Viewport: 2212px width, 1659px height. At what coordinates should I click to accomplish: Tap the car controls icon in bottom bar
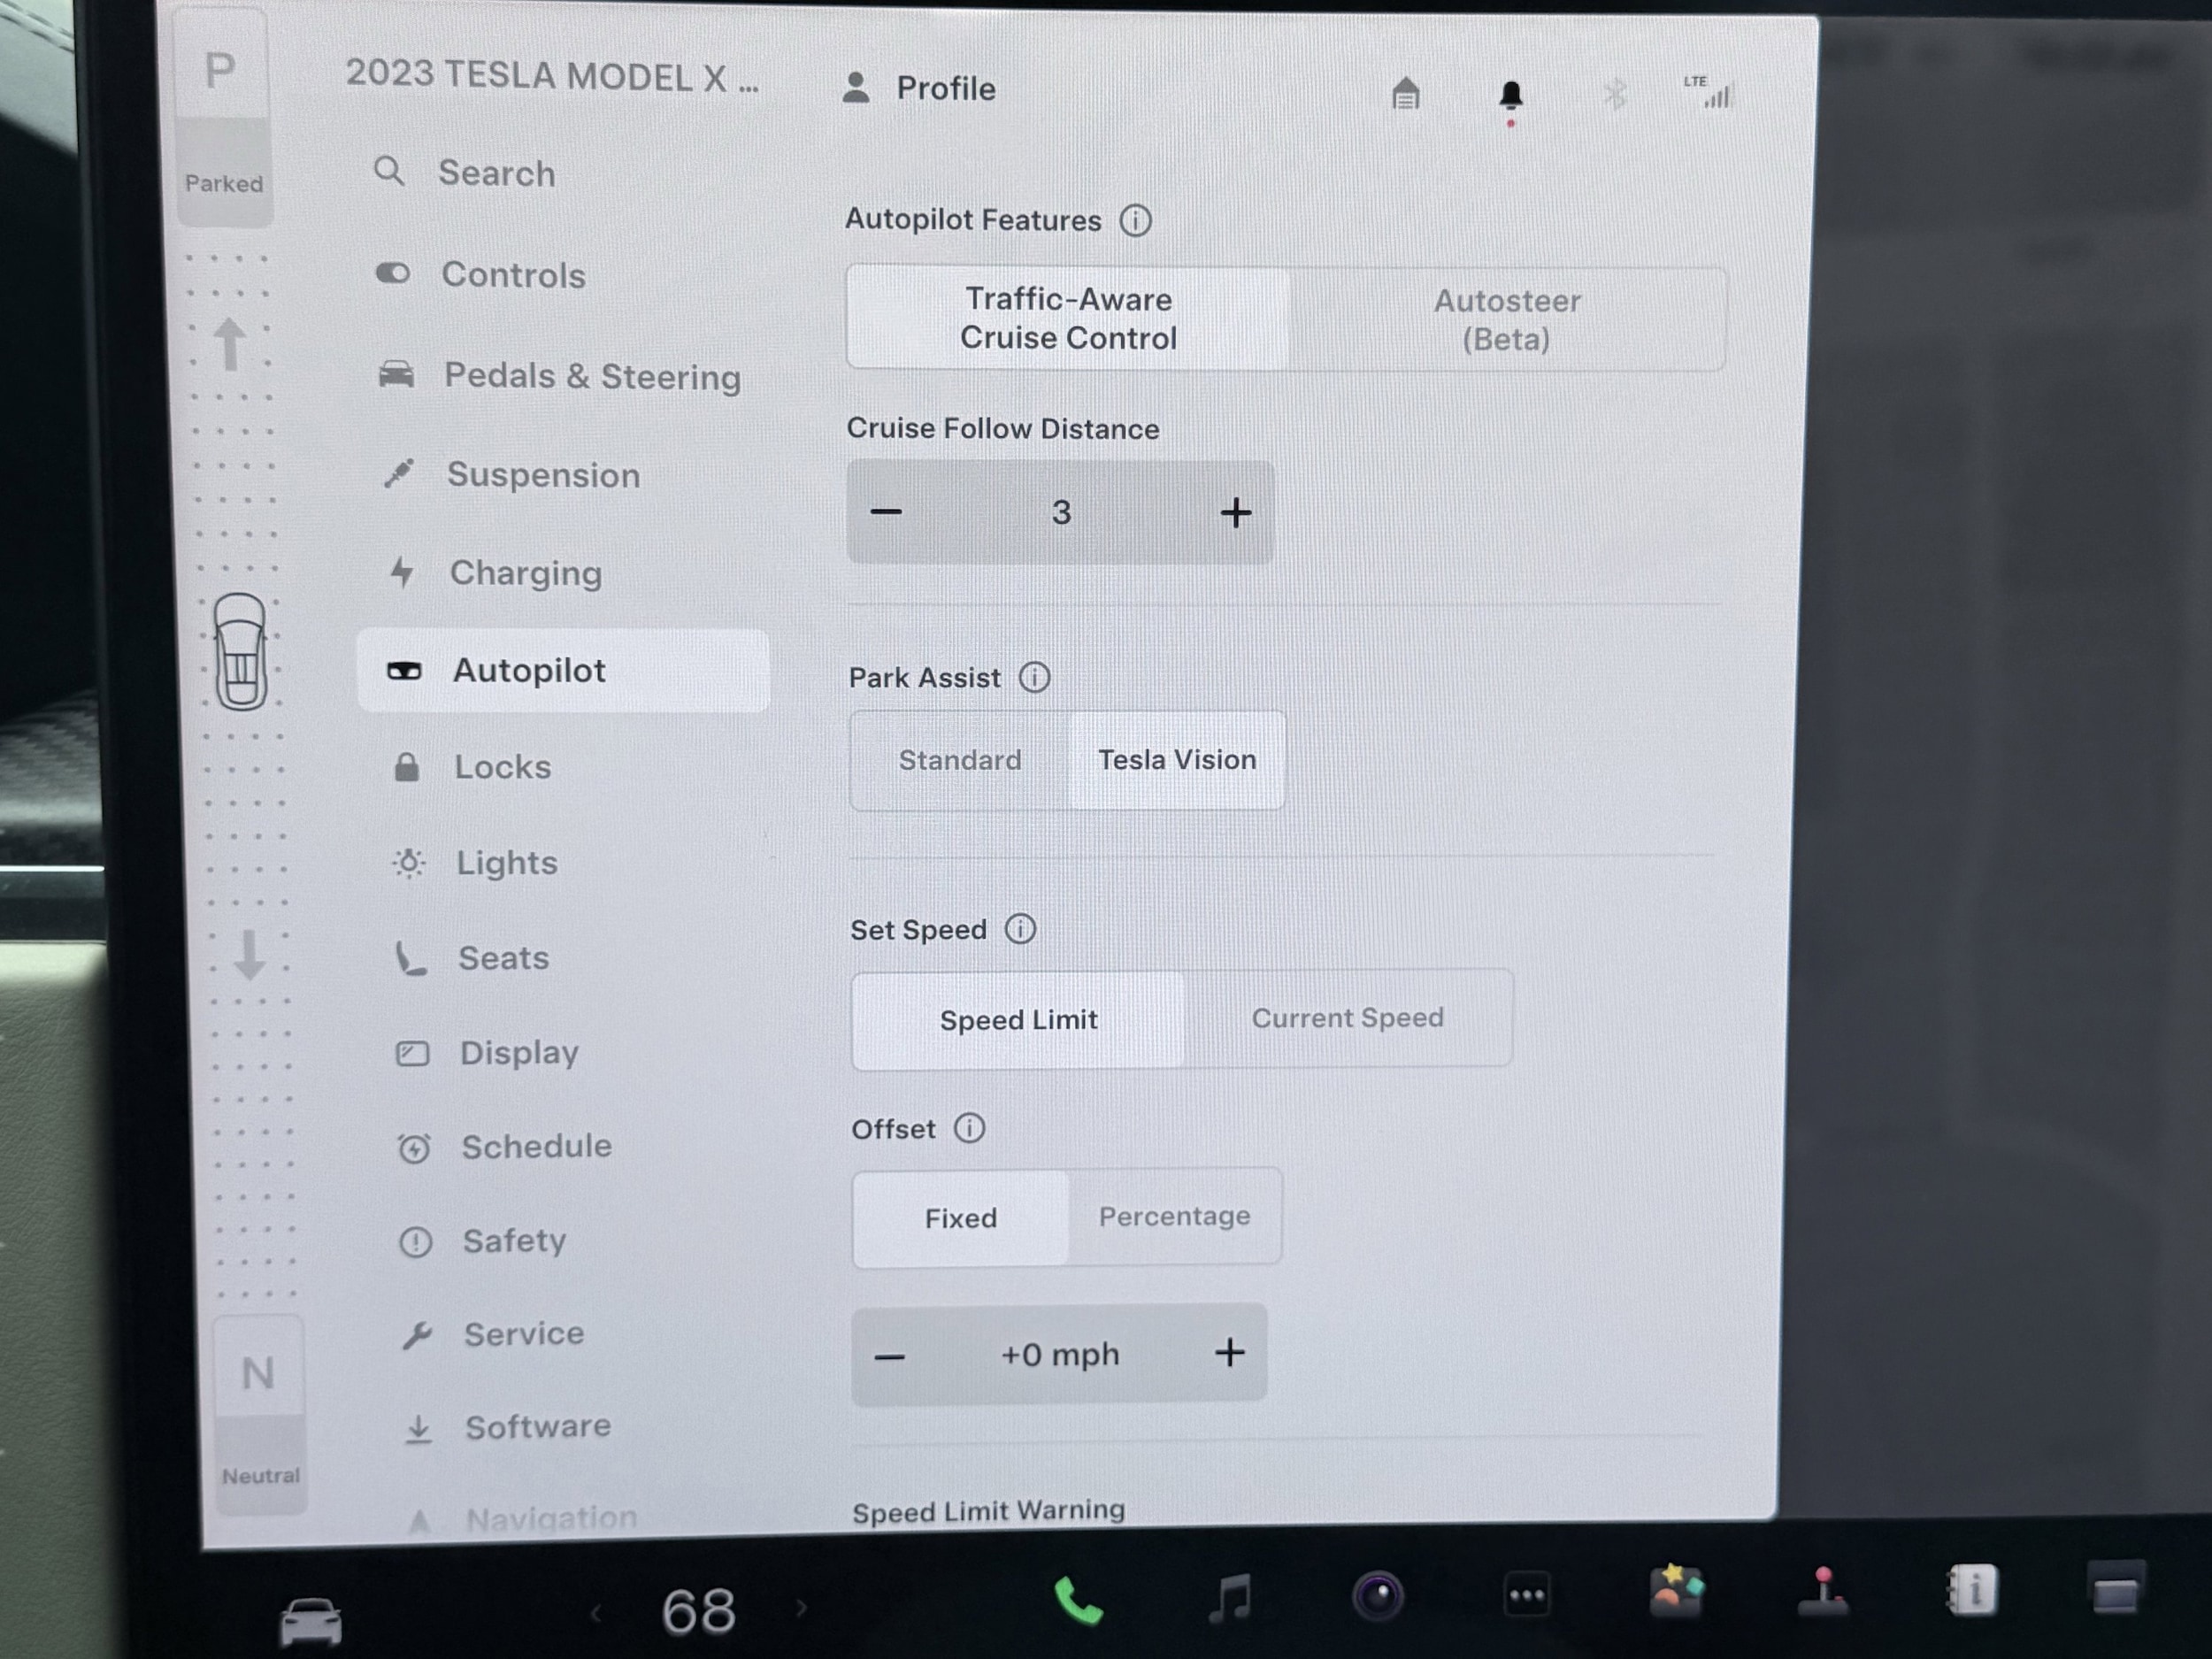[x=310, y=1620]
